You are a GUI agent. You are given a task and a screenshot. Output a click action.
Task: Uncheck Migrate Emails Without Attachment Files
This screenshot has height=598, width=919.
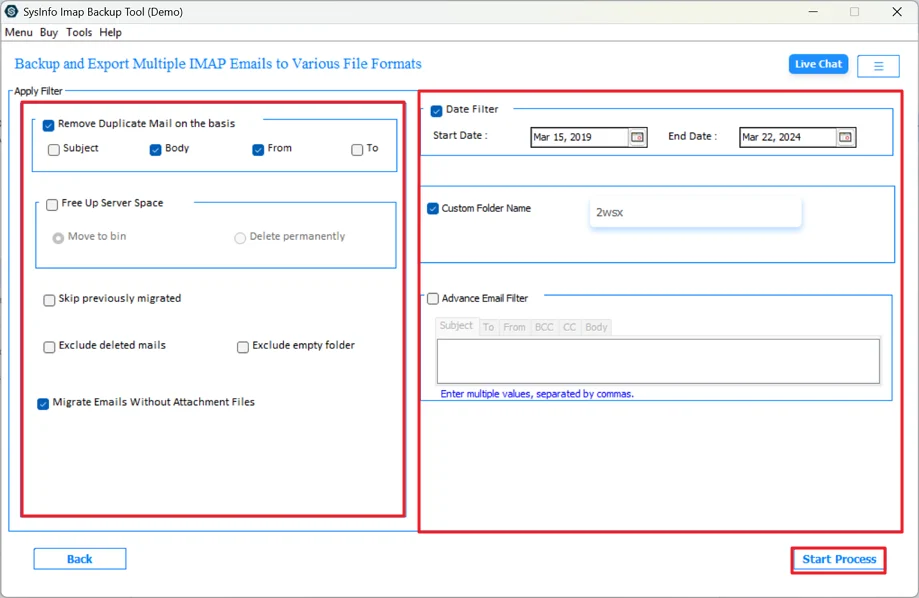(x=43, y=402)
